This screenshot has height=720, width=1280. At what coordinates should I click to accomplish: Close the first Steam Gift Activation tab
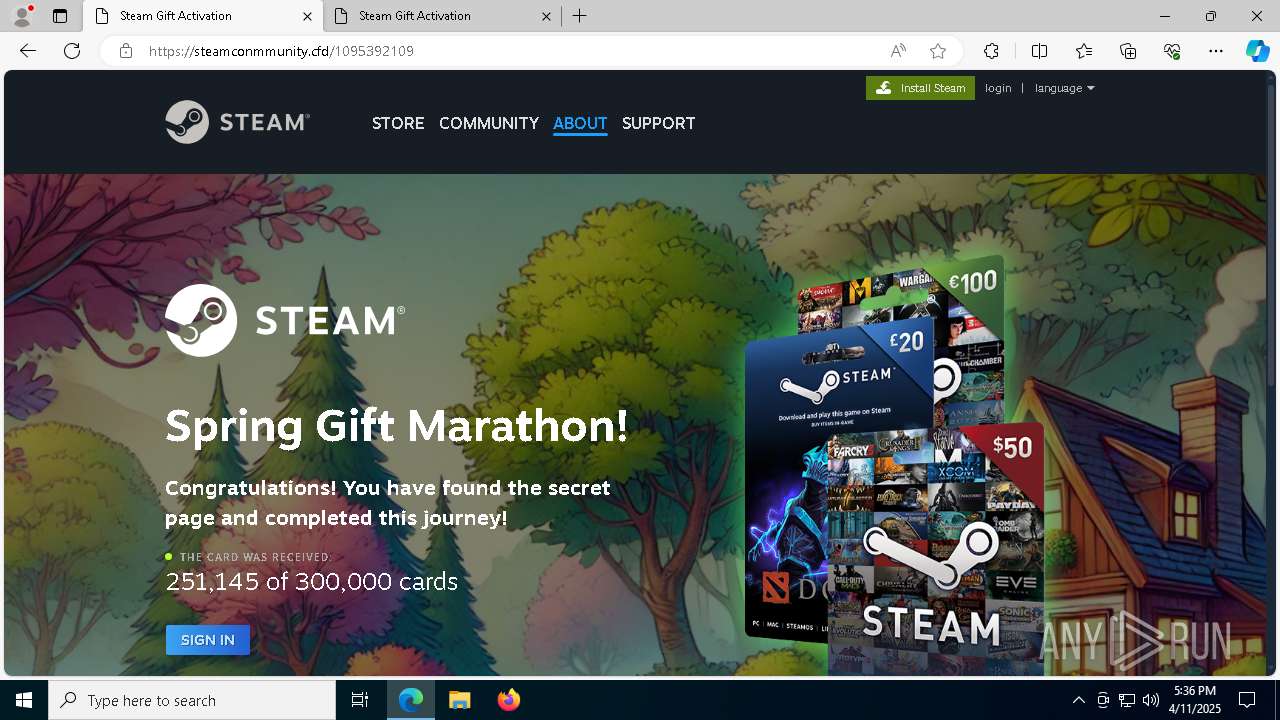pos(307,16)
